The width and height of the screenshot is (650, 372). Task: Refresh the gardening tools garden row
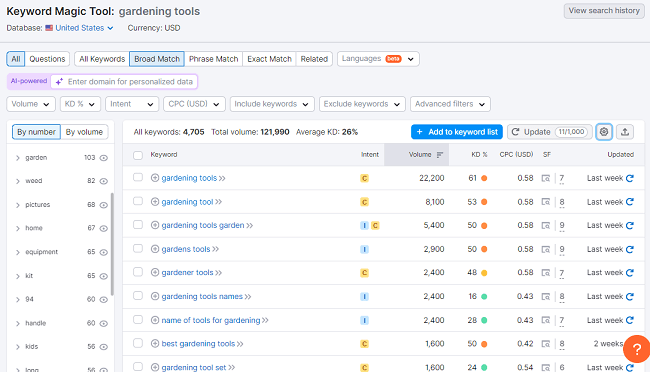[630, 226]
